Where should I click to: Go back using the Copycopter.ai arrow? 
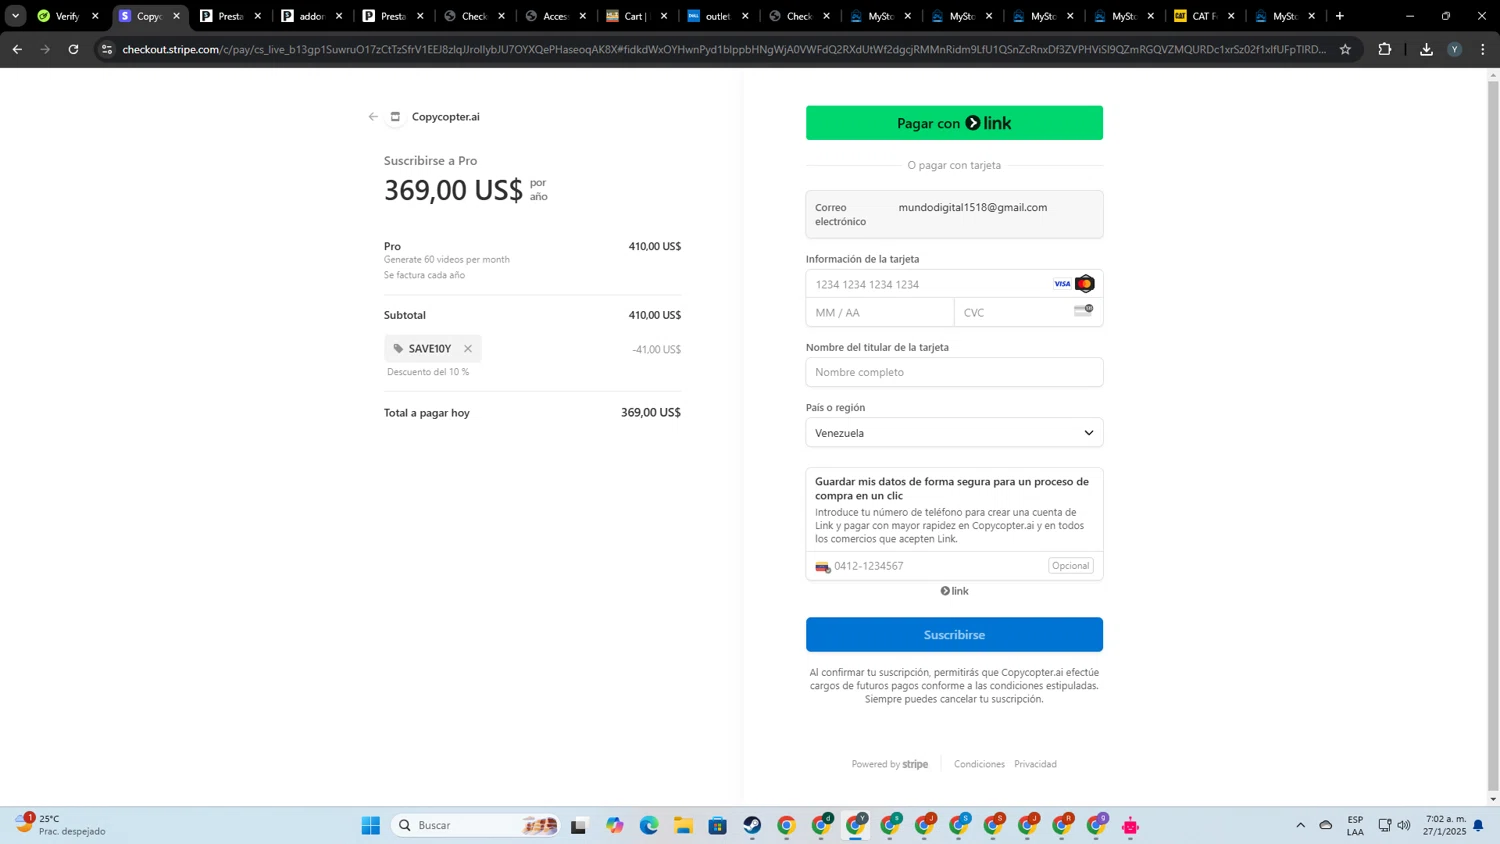pyautogui.click(x=373, y=117)
